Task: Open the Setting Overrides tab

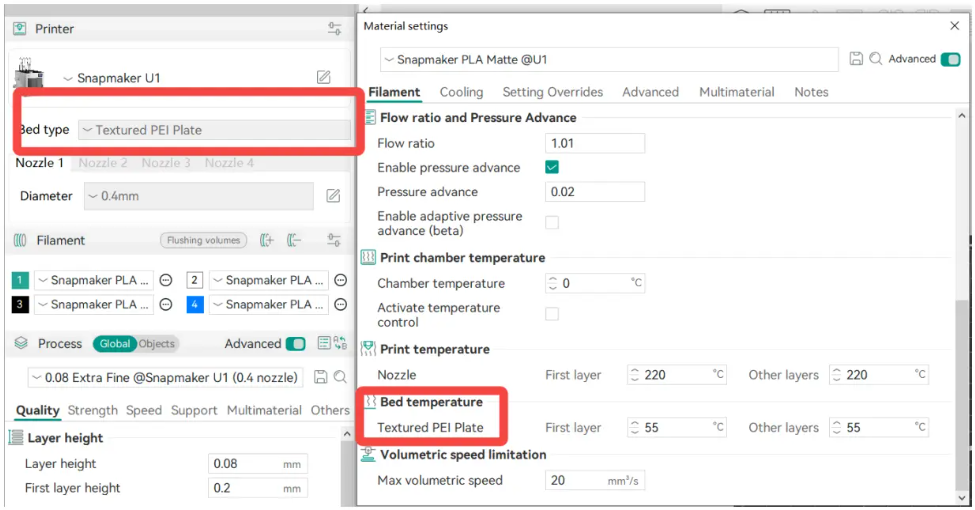Action: click(x=552, y=92)
